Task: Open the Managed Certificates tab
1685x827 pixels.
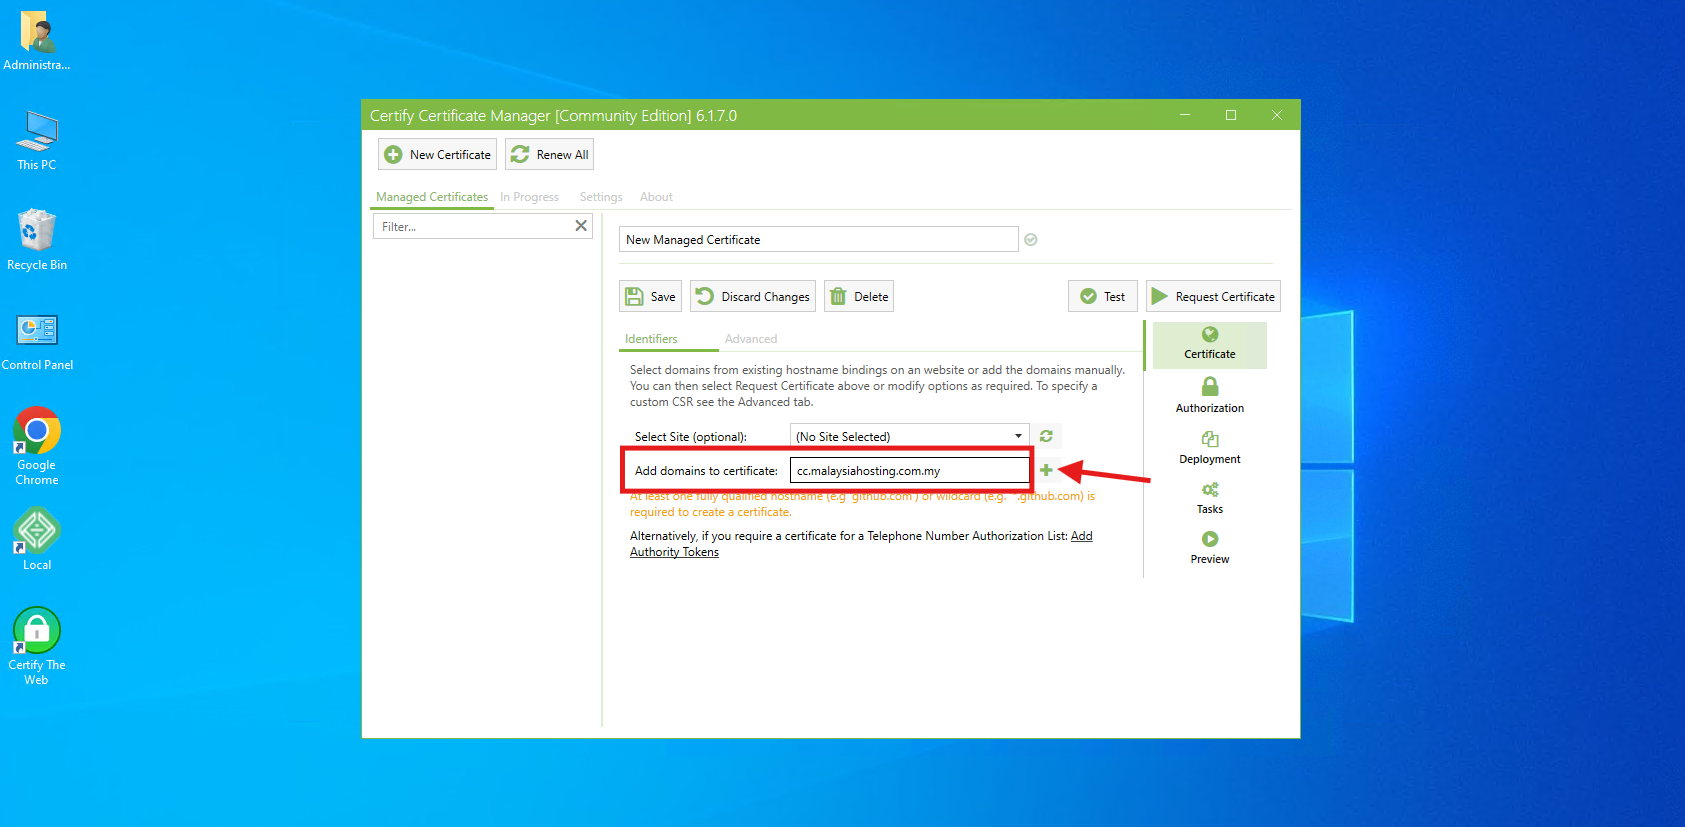Action: (432, 197)
